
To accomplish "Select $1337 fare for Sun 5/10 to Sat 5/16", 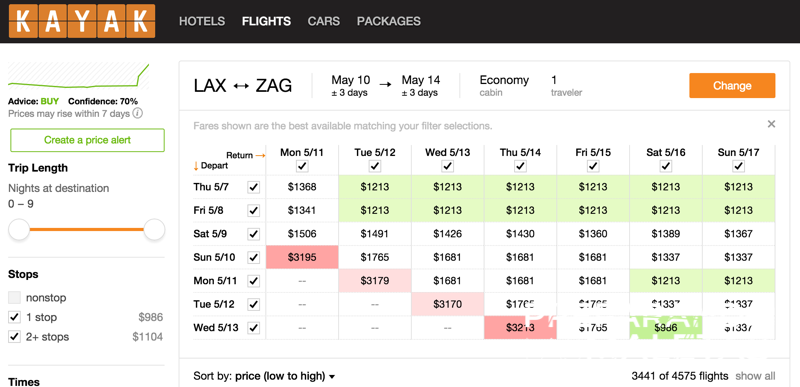I will 666,257.
